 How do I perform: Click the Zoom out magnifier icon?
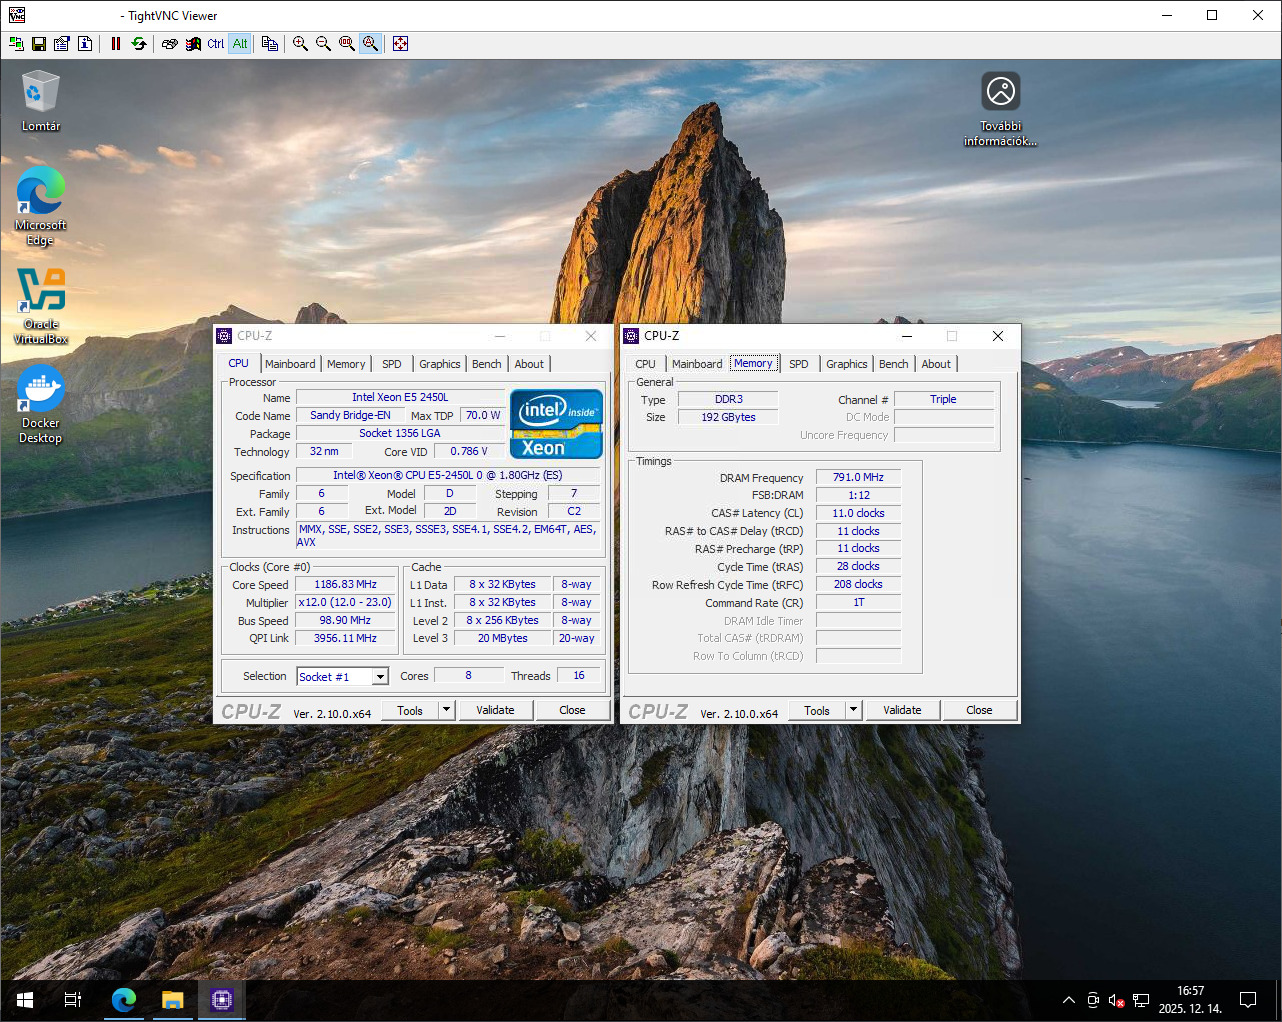323,44
